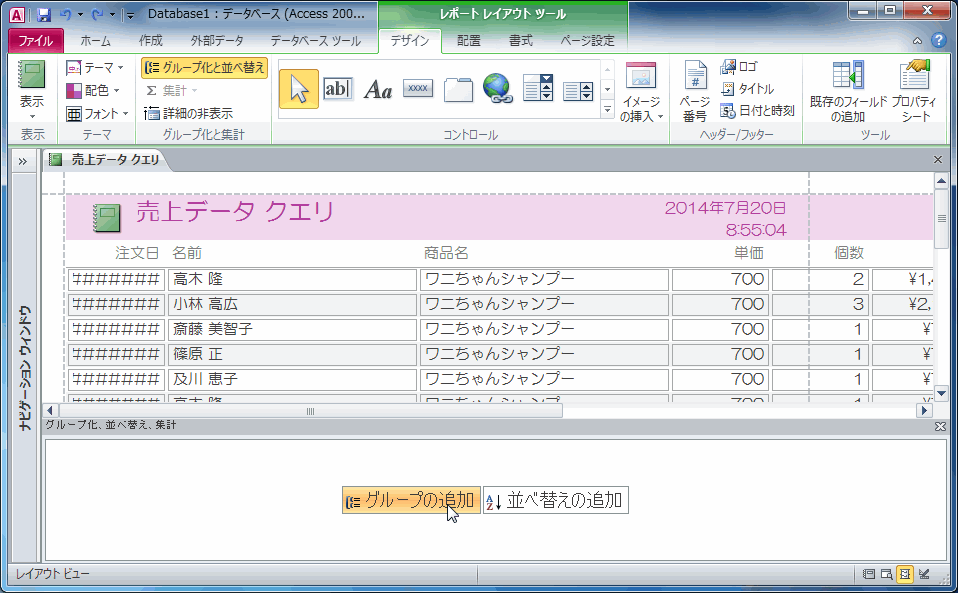Image resolution: width=958 pixels, height=593 pixels.
Task: Click 既存のフィールドの追加 add existing fields
Action: 848,92
